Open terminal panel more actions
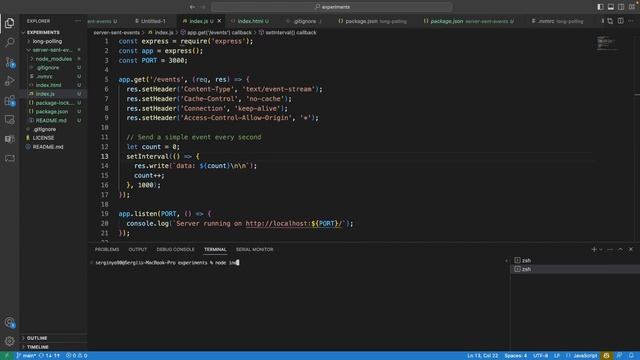640x360 pixels. pyautogui.click(x=610, y=249)
